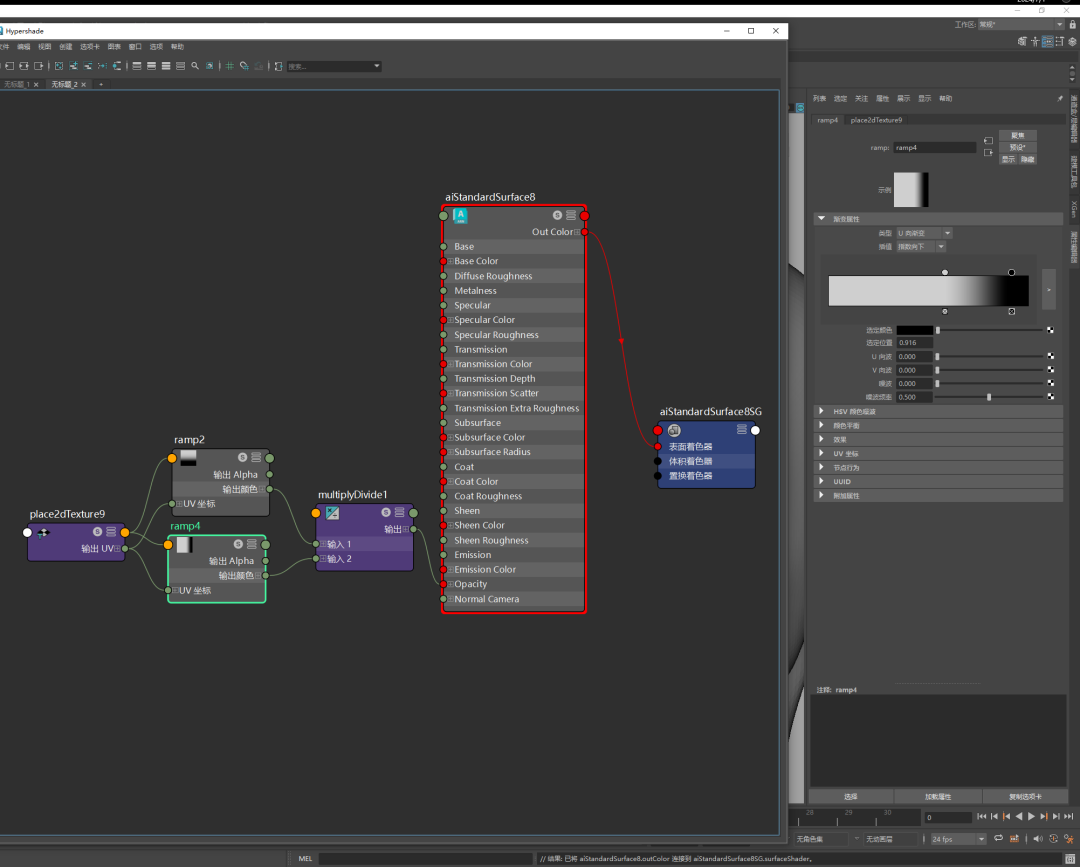1080x867 pixels.
Task: Click the multiplyDivide1 node type icon
Action: click(332, 512)
